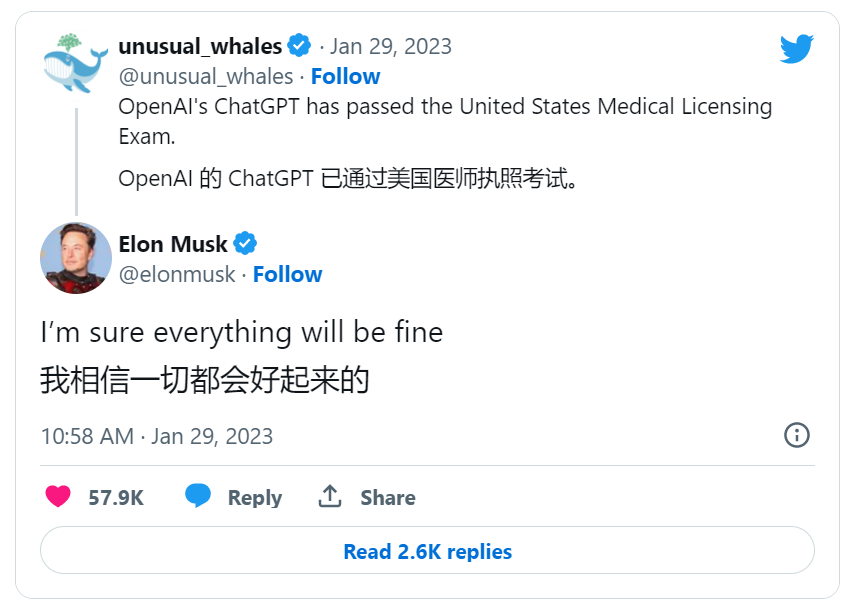The width and height of the screenshot is (849, 602).
Task: Follow the elonmusk account
Action: coord(287,274)
